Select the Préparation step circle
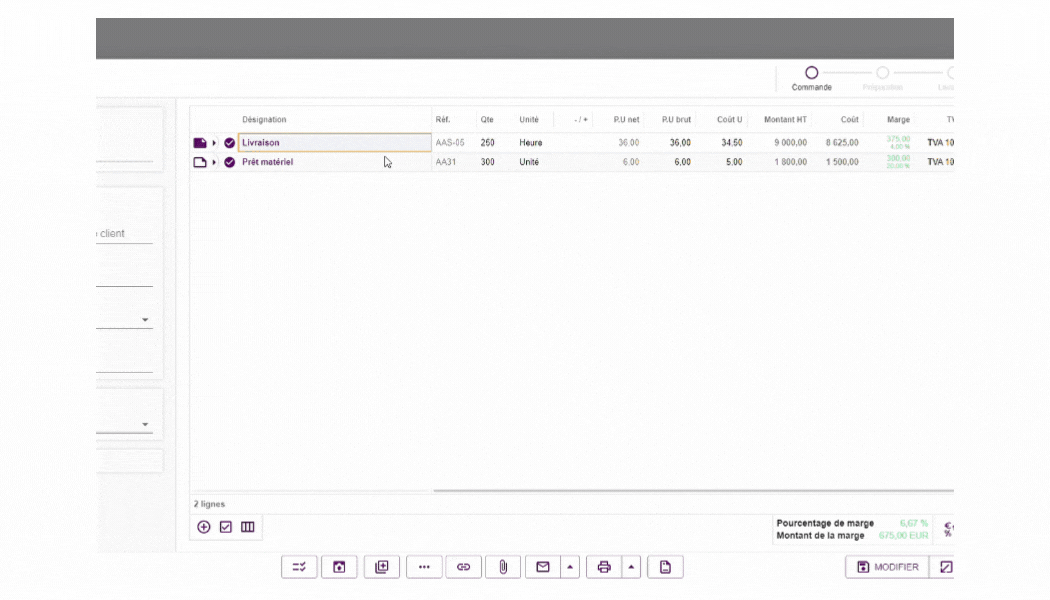Screen dimensions: 1050x600 coord(883,72)
